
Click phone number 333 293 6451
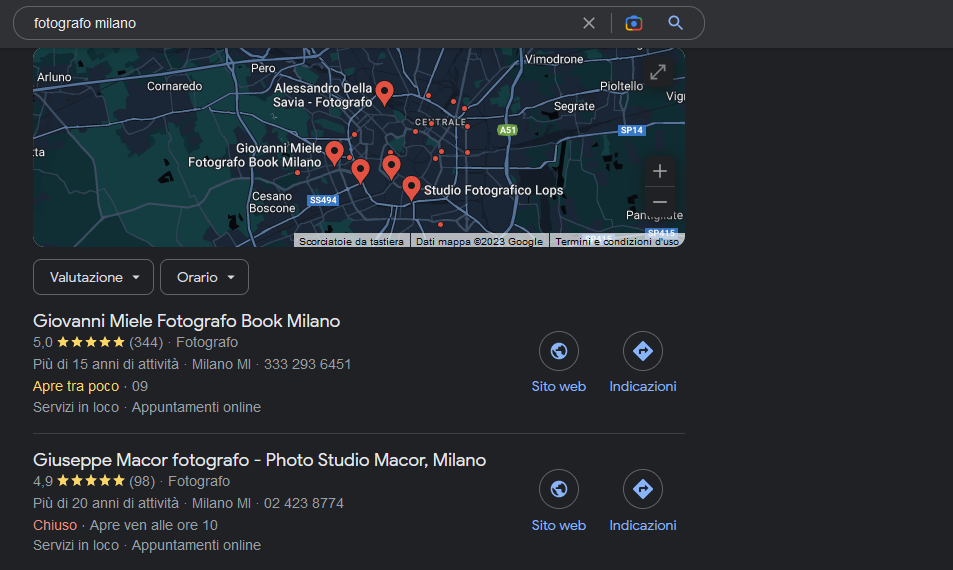pyautogui.click(x=308, y=365)
